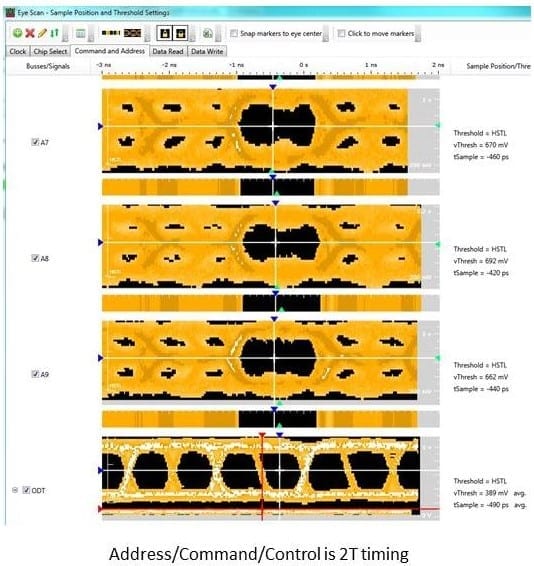534x566 pixels.
Task: Click the second framed save-eye icon
Action: [x=181, y=33]
